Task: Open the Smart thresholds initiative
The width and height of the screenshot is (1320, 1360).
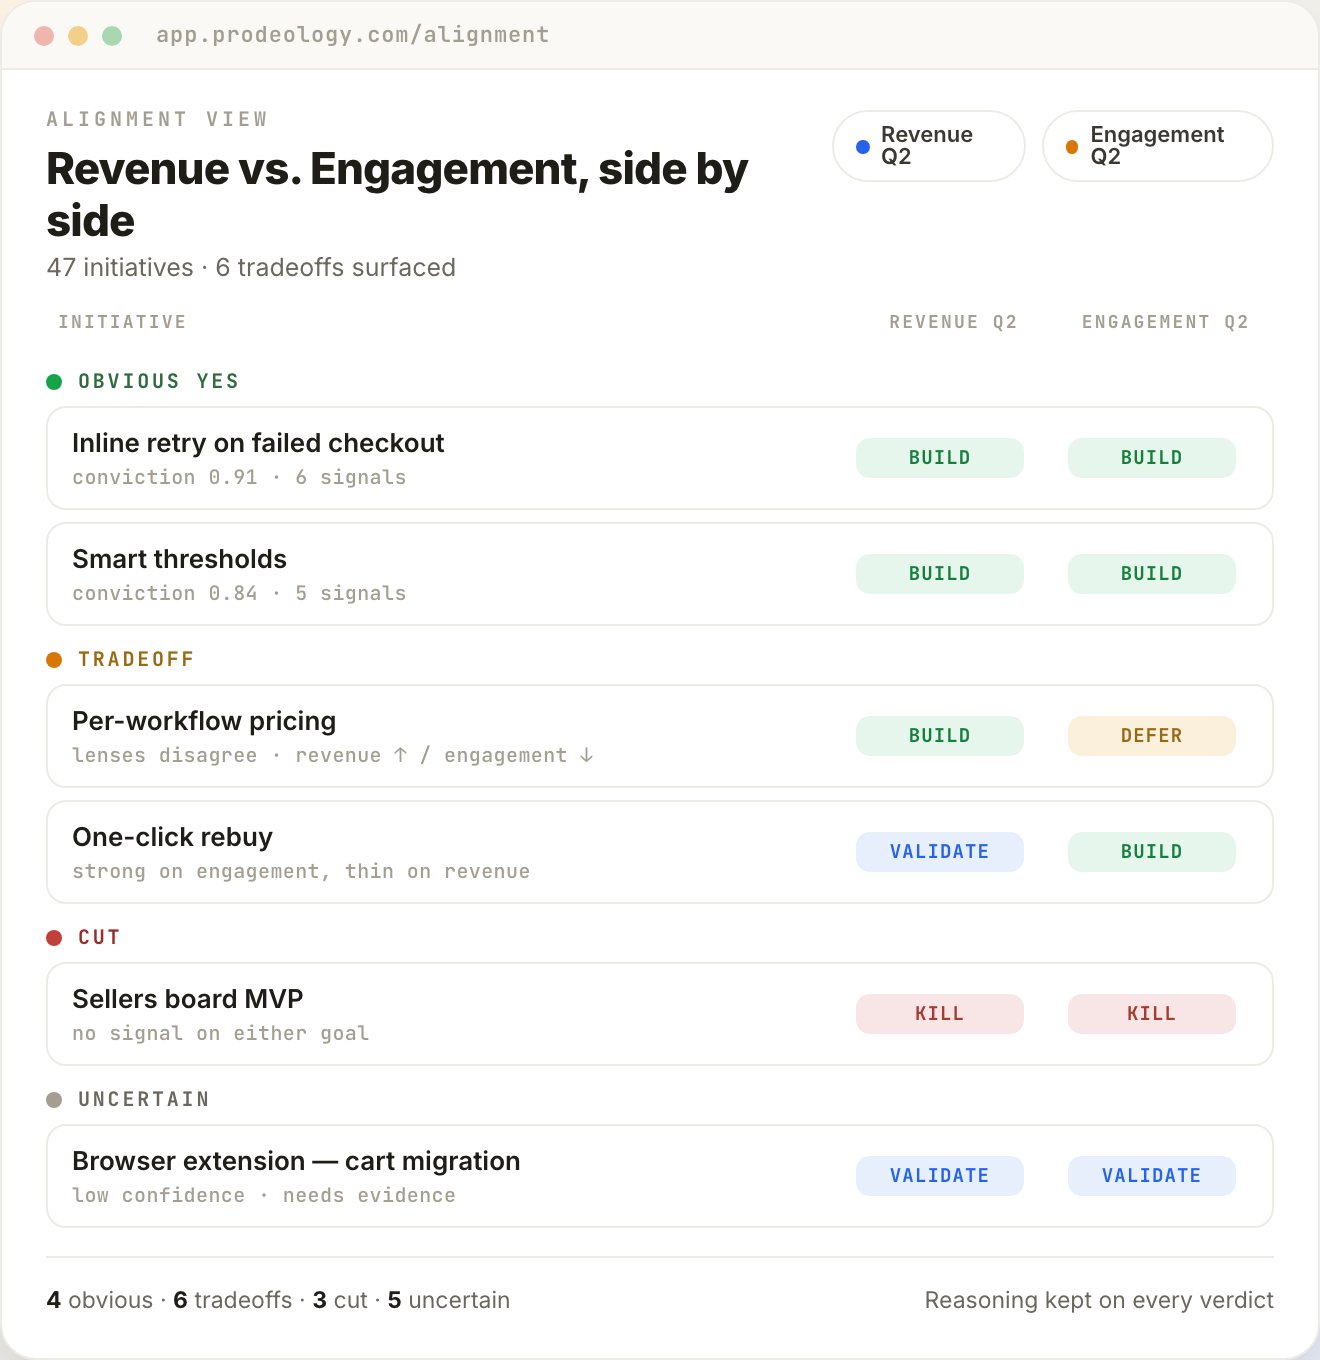Action: [660, 574]
